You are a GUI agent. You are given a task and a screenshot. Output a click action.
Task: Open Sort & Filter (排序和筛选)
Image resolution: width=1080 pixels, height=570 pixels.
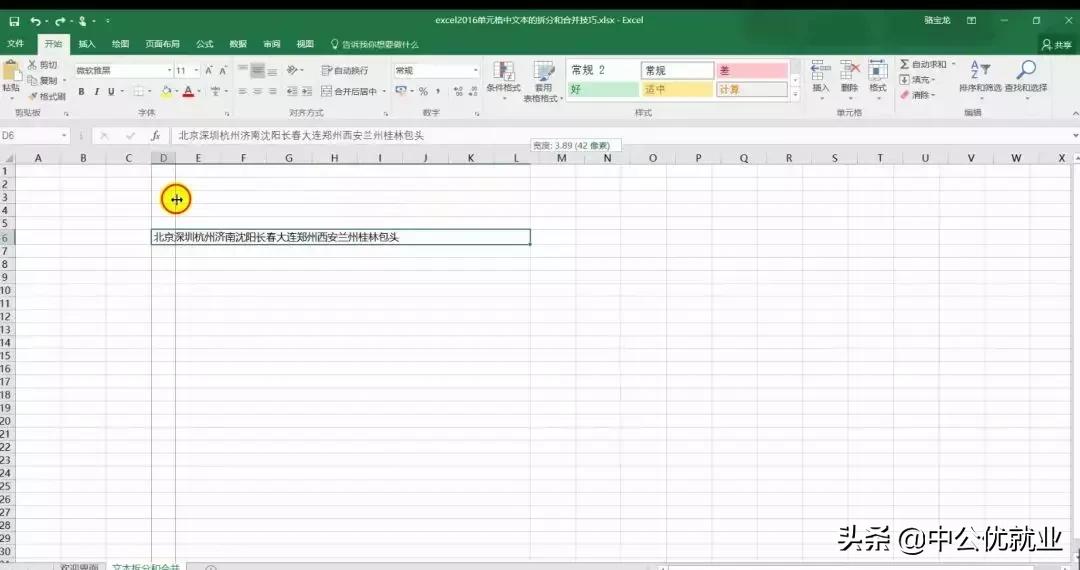coord(979,75)
